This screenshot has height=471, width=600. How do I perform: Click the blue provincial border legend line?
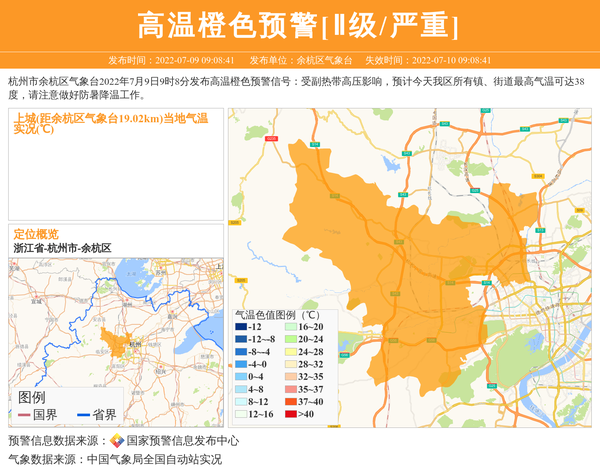click(x=84, y=415)
